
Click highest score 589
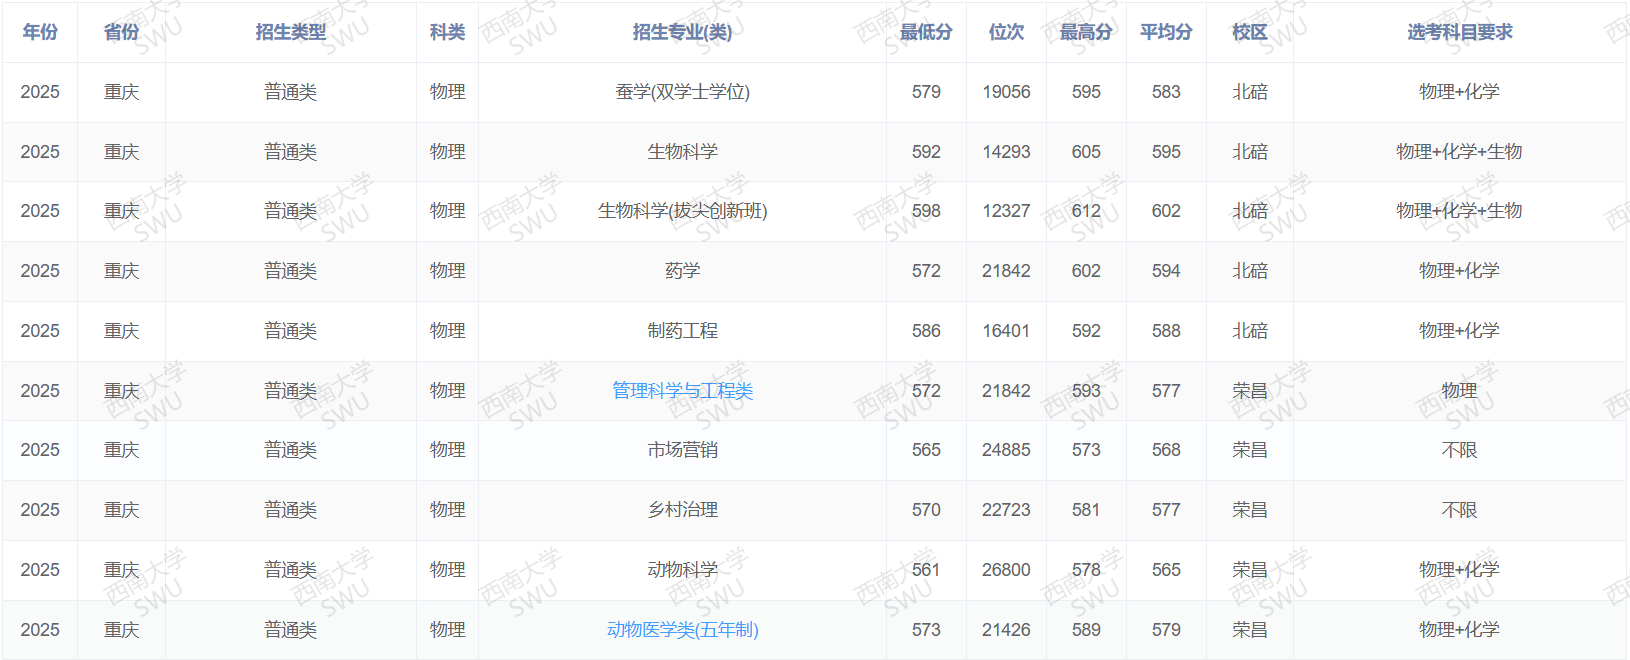pos(1086,630)
